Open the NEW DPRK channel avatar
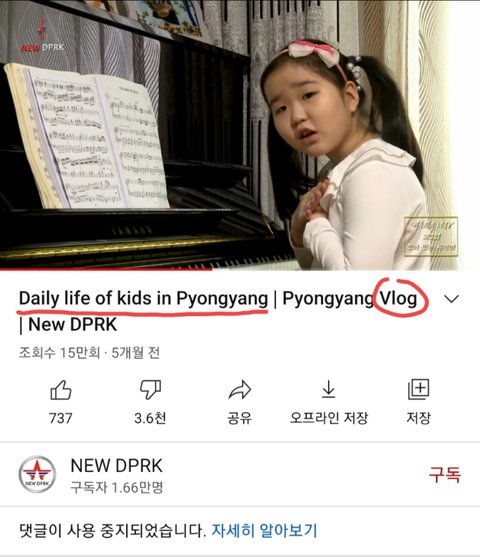The width and height of the screenshot is (480, 557). [x=37, y=474]
